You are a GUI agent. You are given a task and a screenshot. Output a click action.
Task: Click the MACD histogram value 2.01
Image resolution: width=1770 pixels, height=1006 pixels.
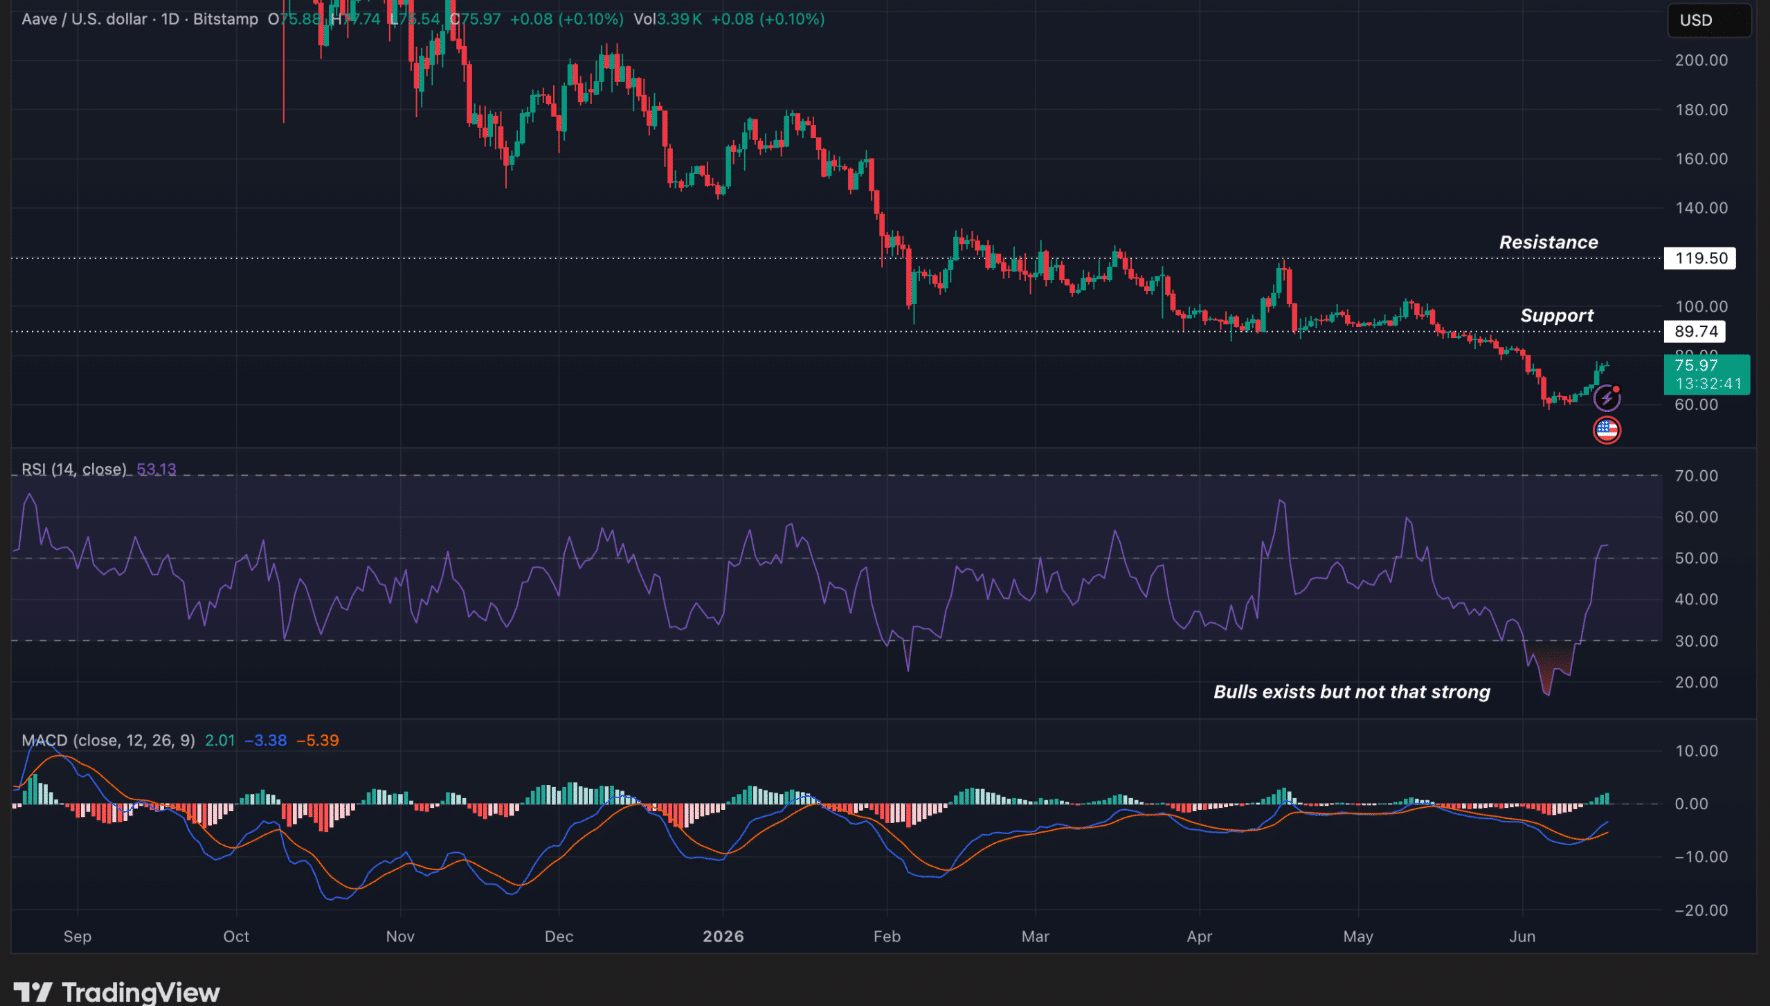pos(220,741)
